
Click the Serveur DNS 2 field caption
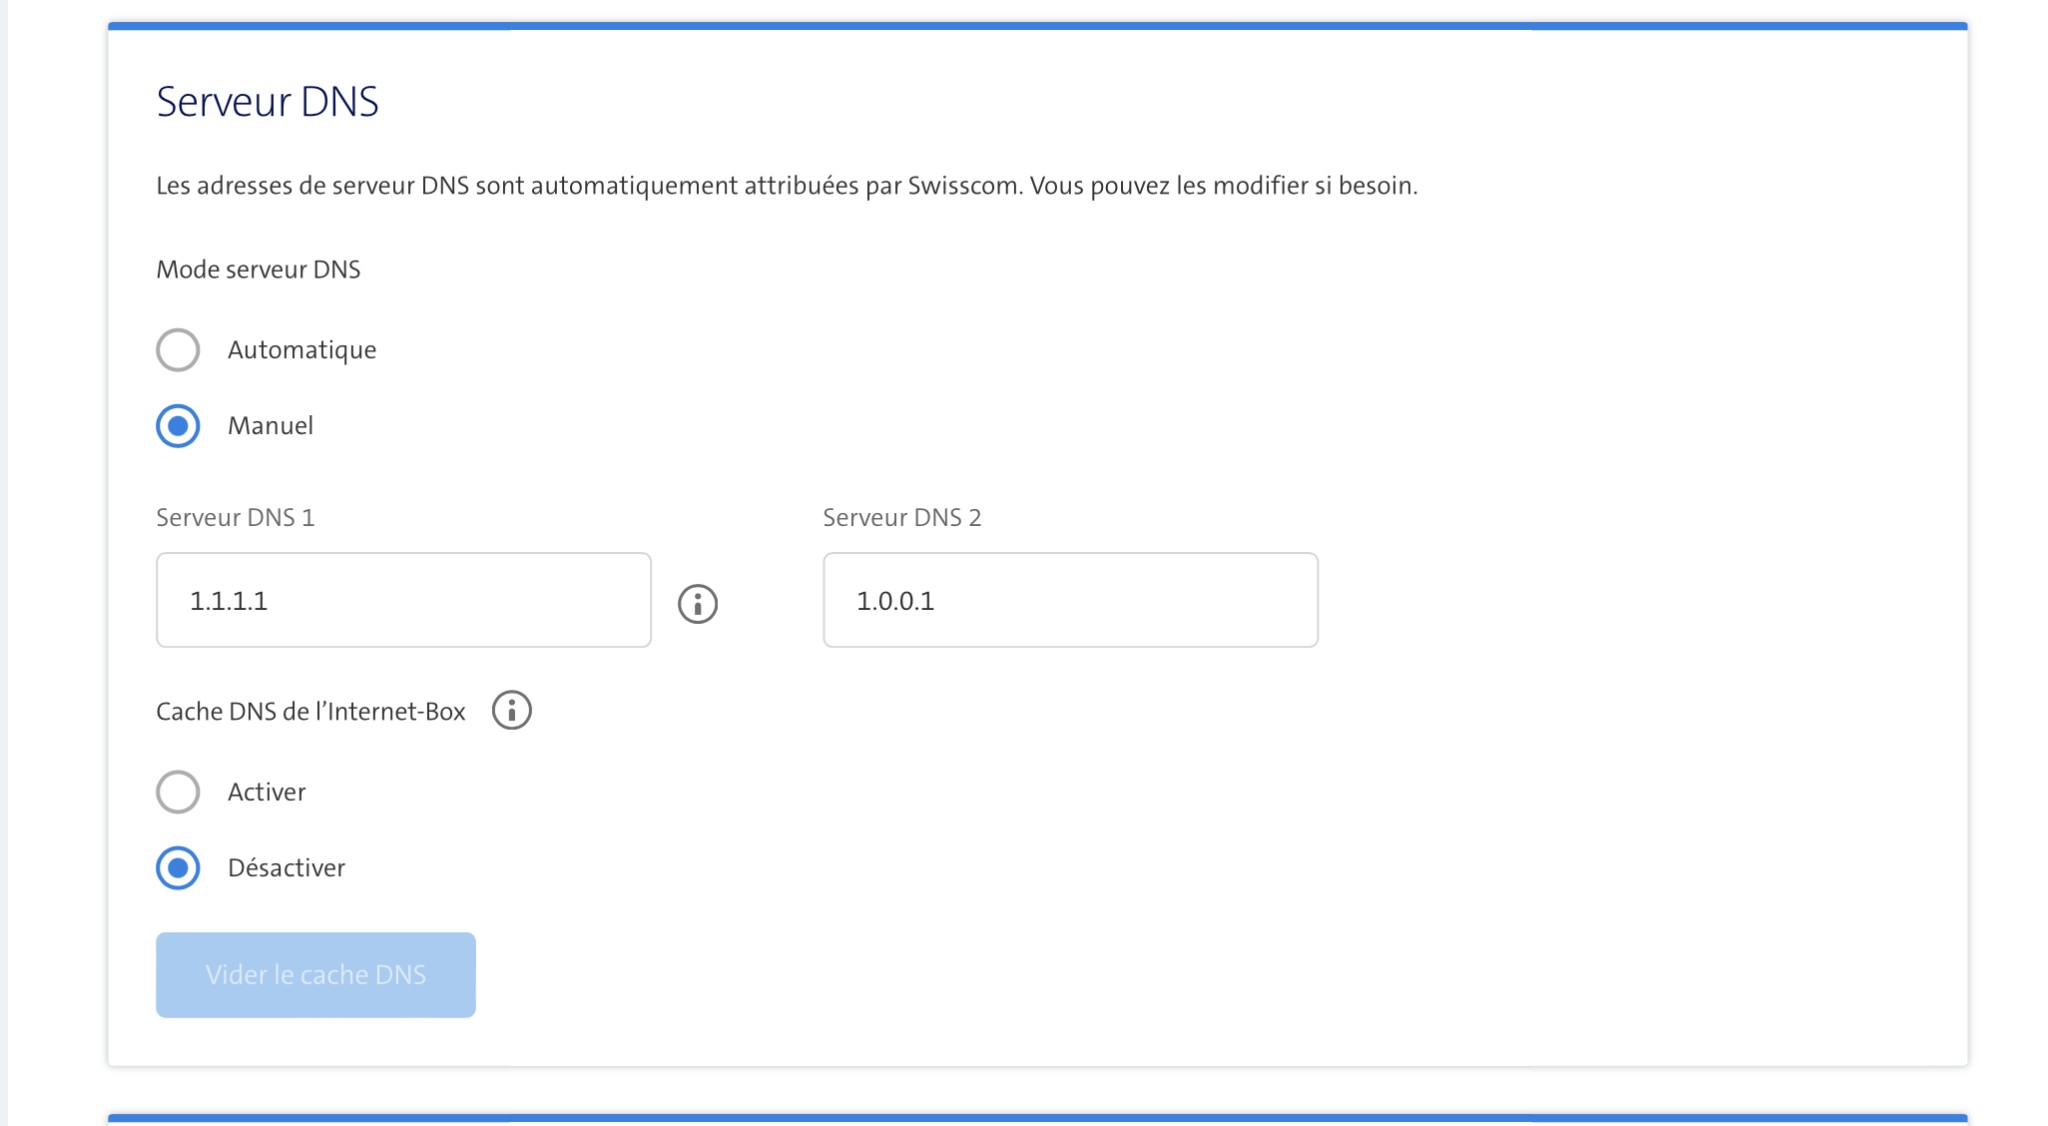click(901, 517)
